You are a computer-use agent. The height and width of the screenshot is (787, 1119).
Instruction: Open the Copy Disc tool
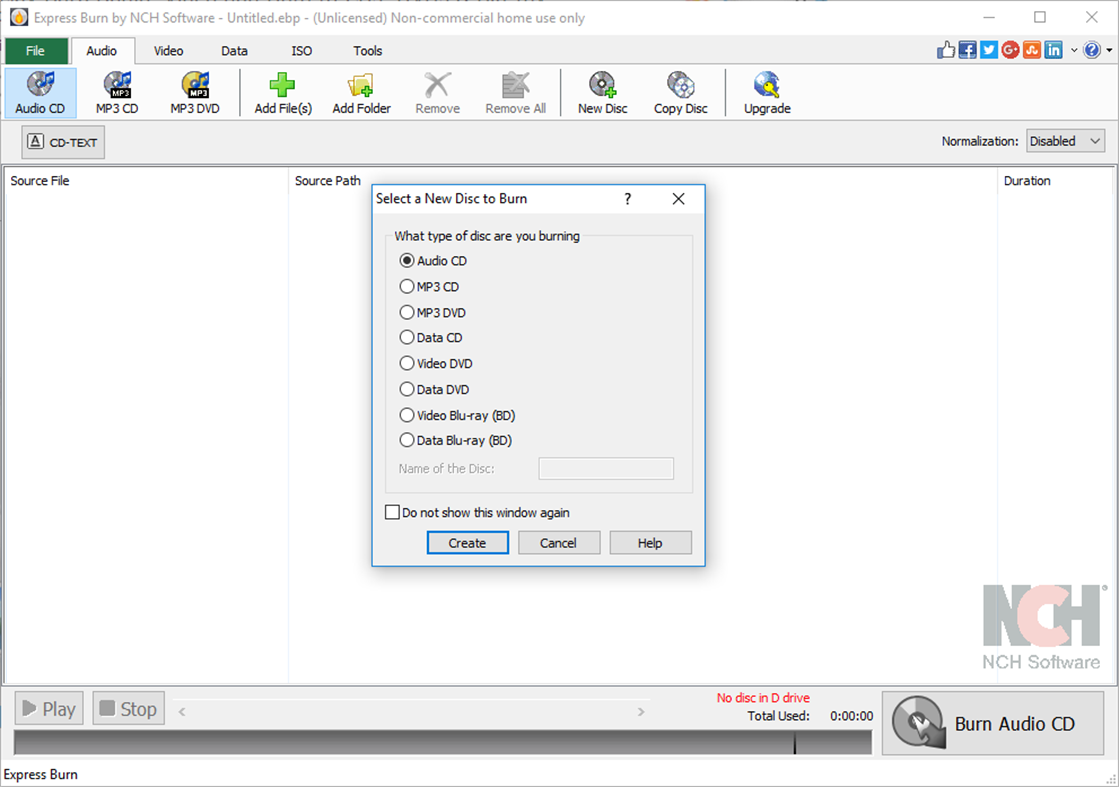pyautogui.click(x=680, y=92)
